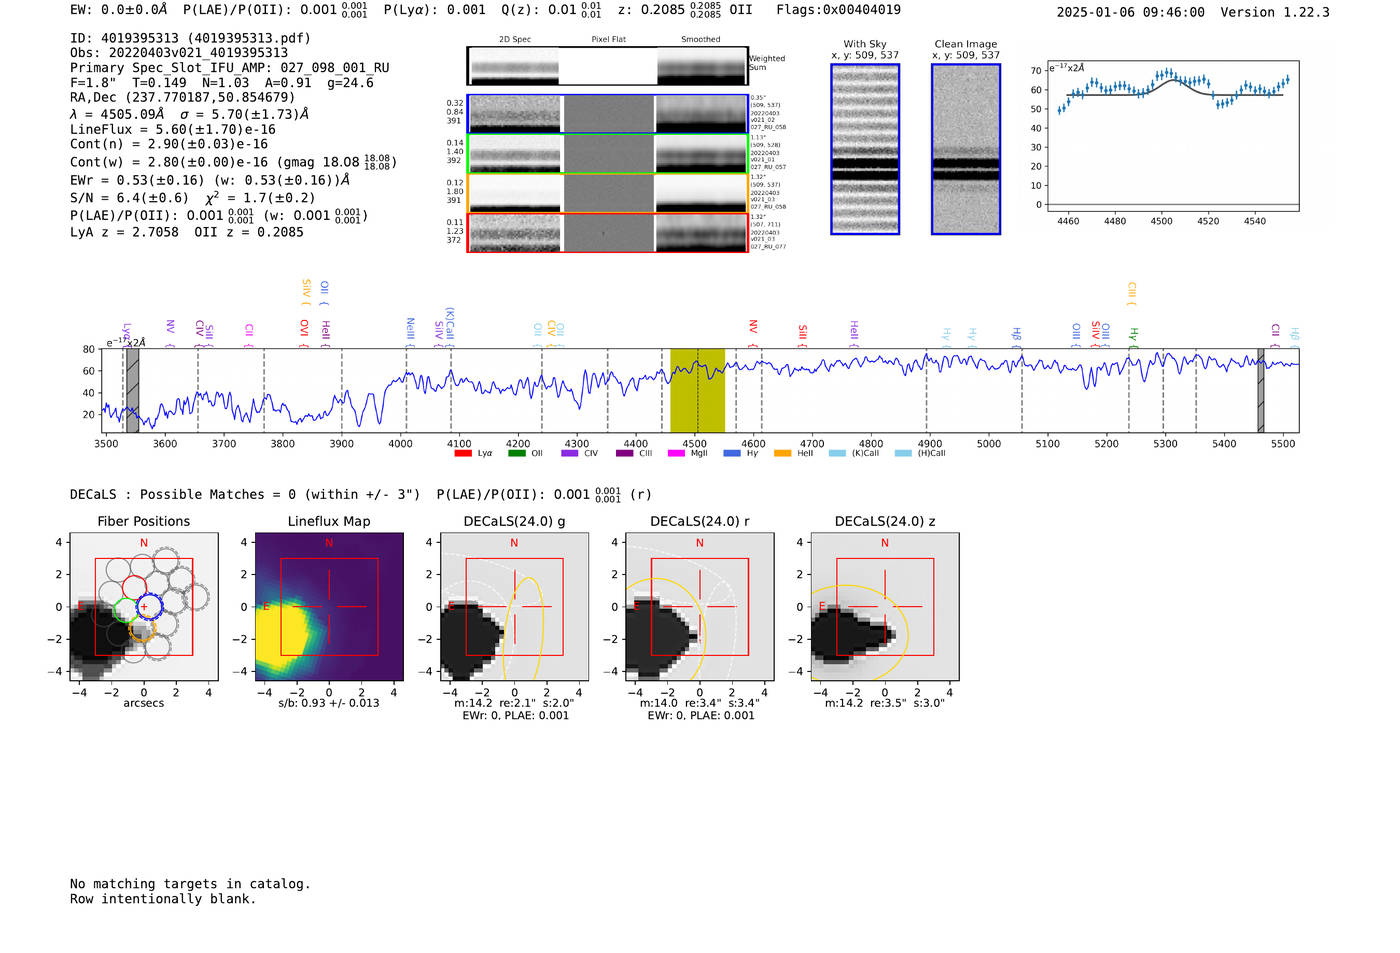The image size is (1400, 953).
Task: Open the With Sky image cutout
Action: point(865,149)
